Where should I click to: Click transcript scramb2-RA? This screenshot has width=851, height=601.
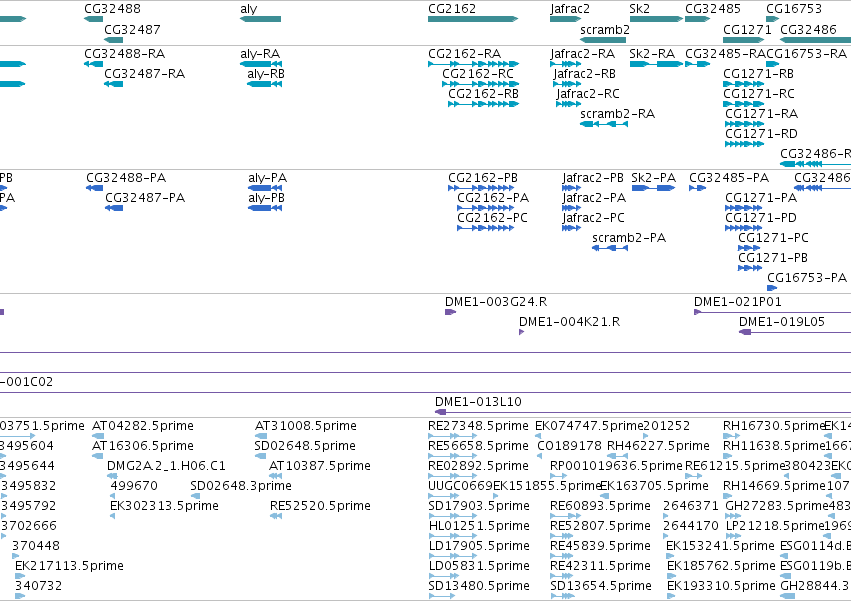(604, 124)
